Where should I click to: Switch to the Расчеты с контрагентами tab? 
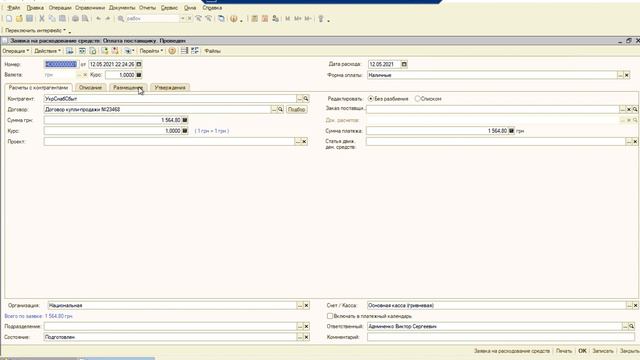tap(38, 87)
